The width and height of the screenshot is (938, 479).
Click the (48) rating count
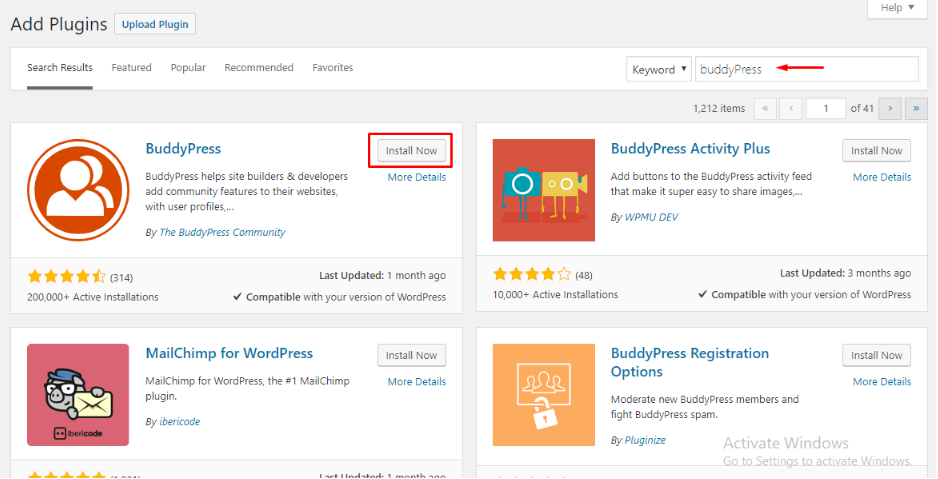click(584, 275)
